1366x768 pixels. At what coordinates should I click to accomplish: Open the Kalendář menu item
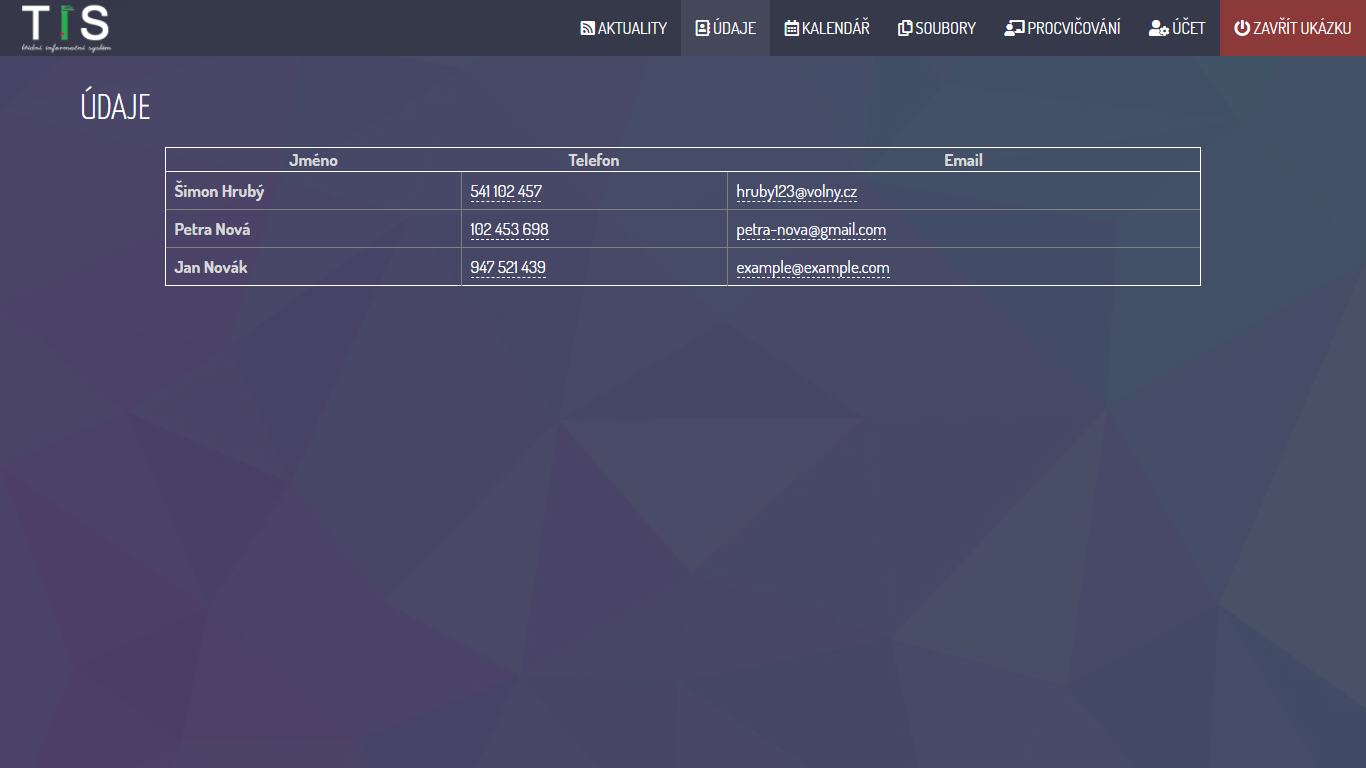[835, 28]
